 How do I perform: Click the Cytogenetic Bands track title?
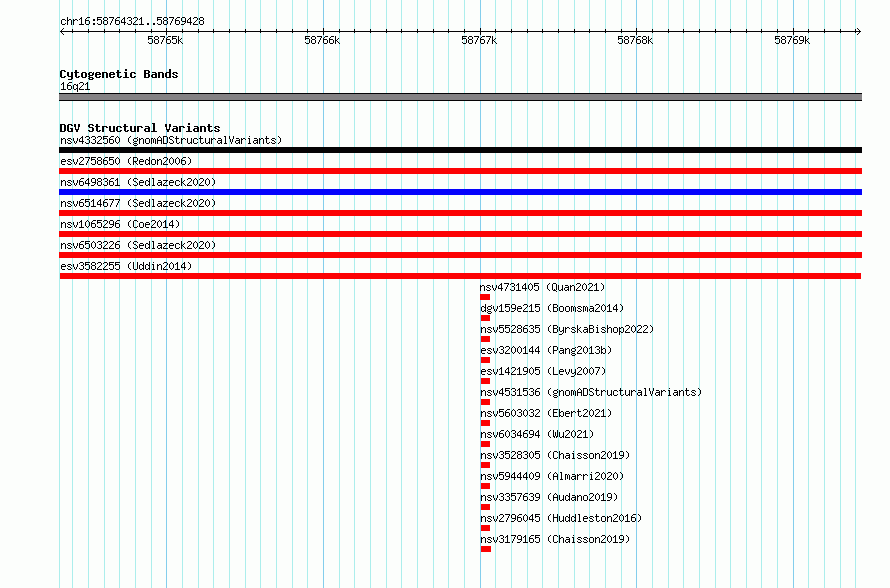point(119,74)
